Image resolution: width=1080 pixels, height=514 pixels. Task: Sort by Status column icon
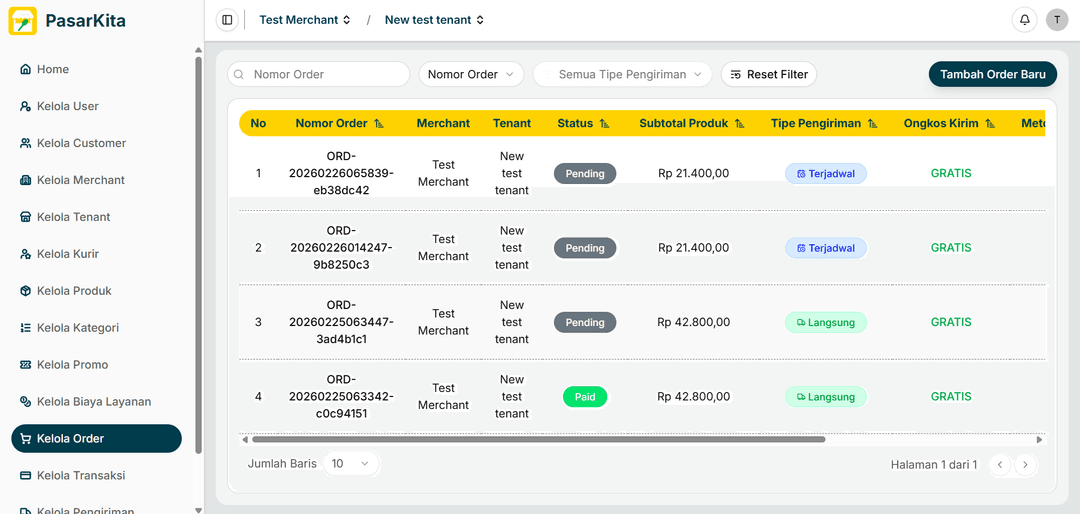605,124
